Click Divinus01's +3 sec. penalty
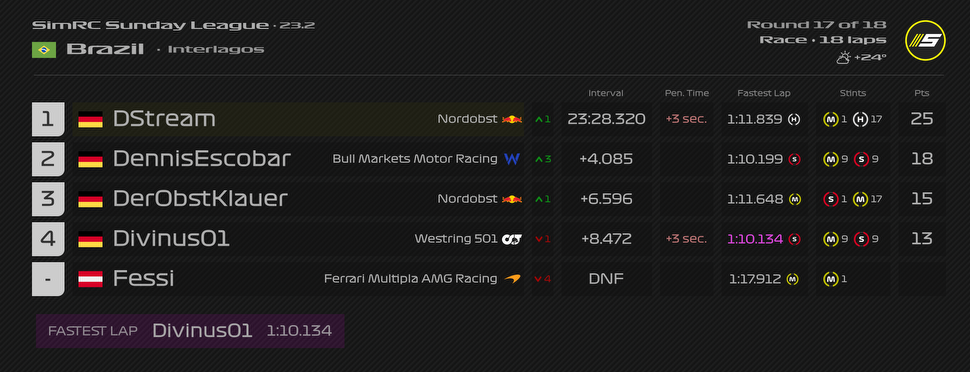 coord(686,239)
